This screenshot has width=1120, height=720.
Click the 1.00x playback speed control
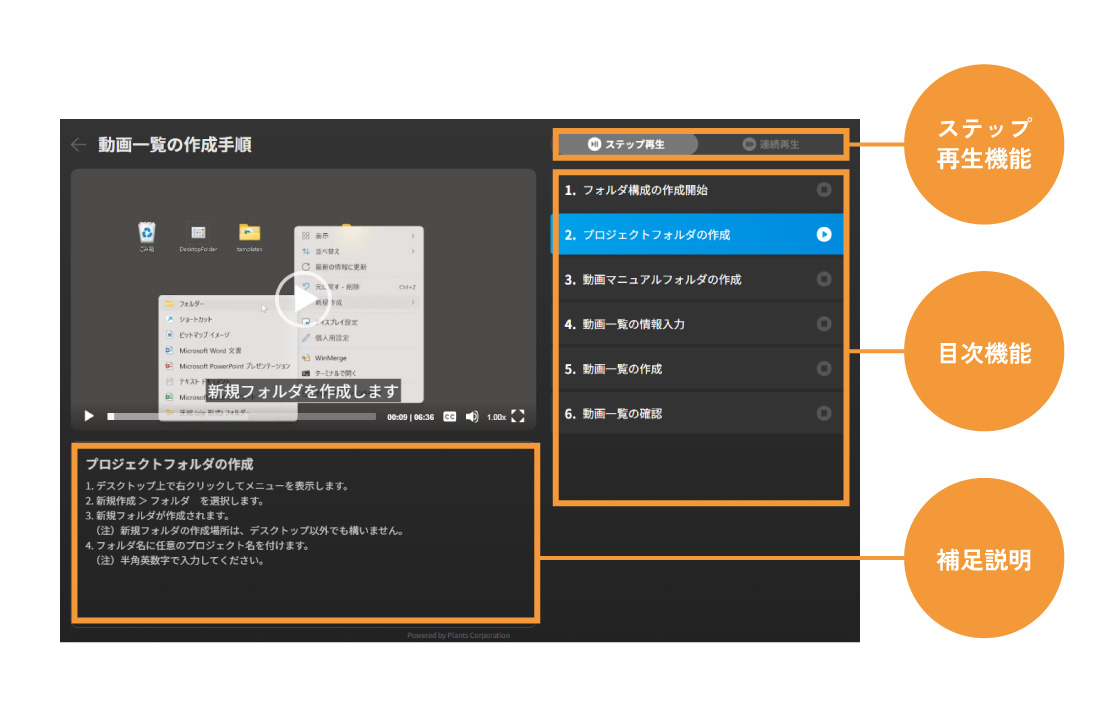click(496, 417)
